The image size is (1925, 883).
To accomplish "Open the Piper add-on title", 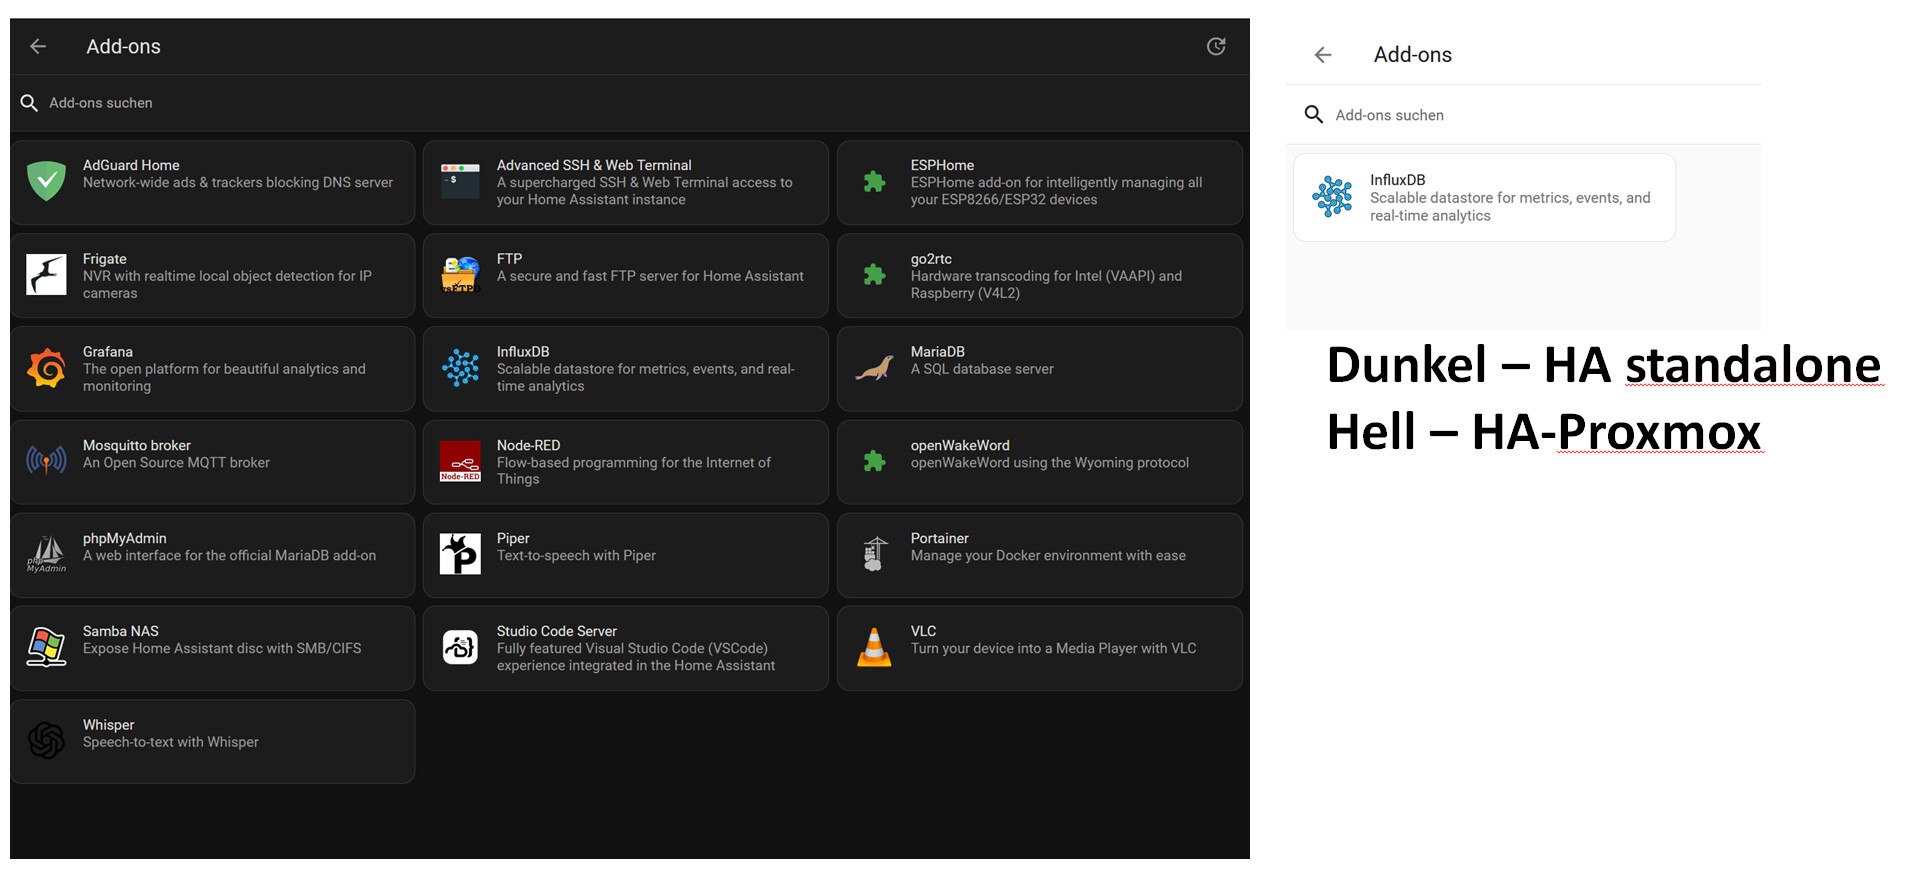I will (513, 538).
